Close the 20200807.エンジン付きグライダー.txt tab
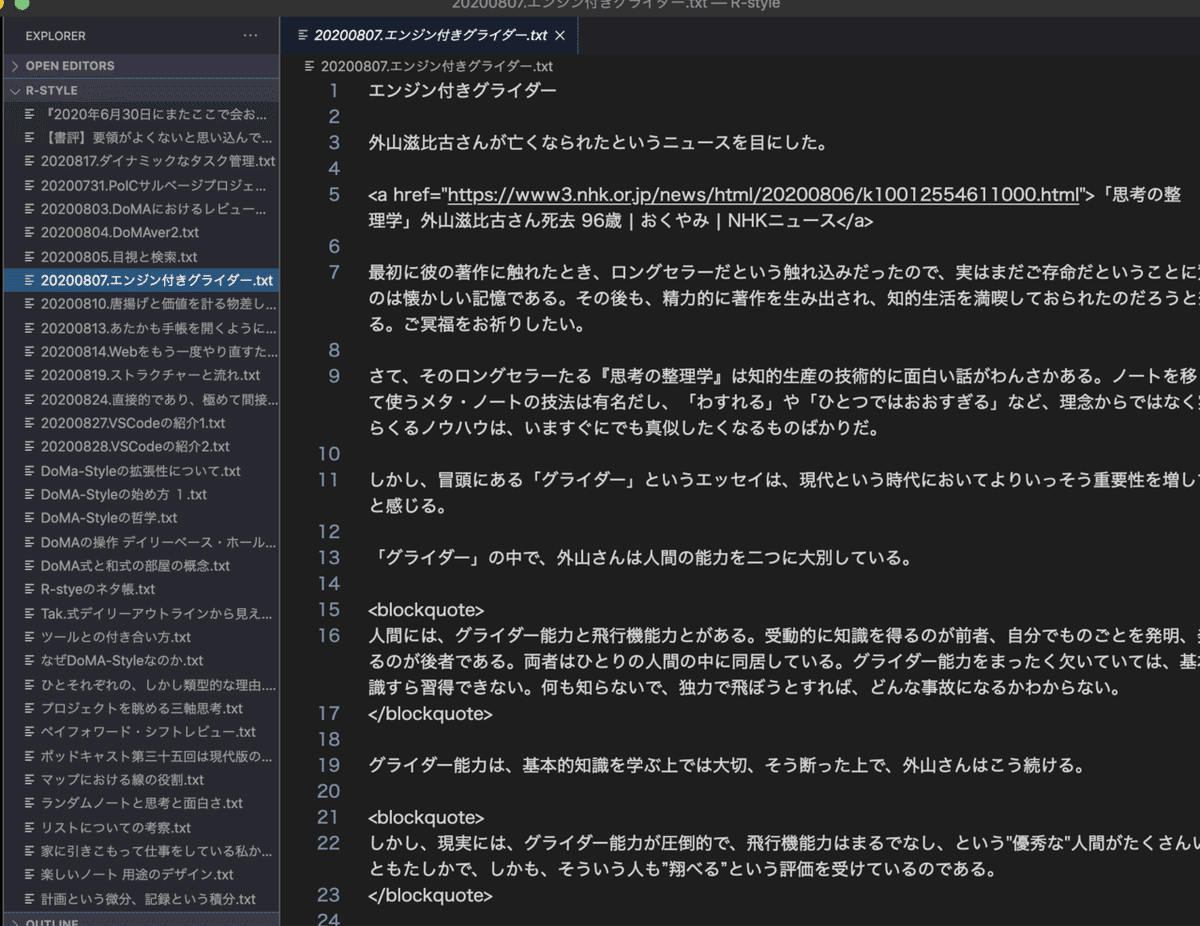This screenshot has width=1200, height=926. (x=560, y=35)
